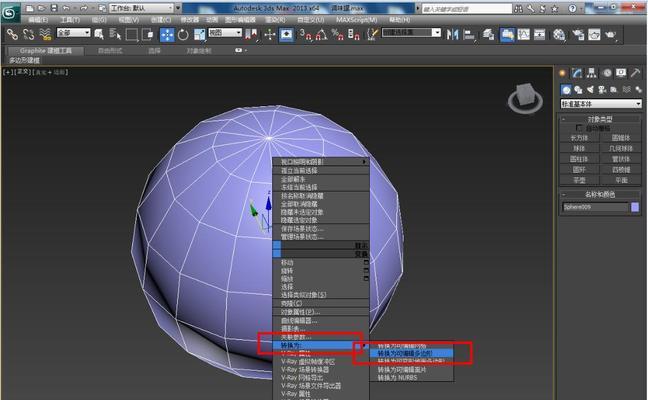Click the Align tool icon
Viewport: 648px width, 400px height.
click(469, 34)
